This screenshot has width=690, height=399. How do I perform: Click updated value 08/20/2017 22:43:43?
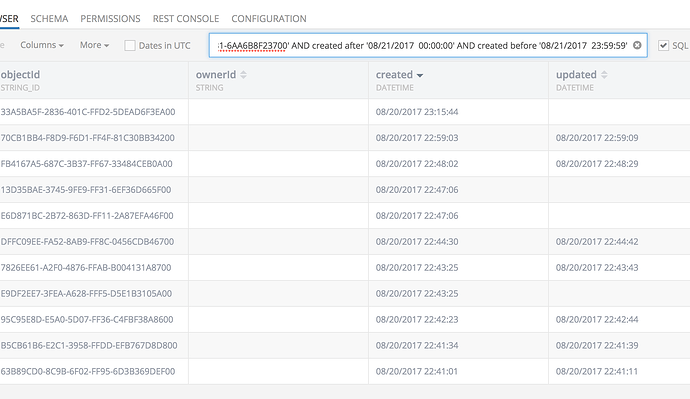pyautogui.click(x=597, y=267)
